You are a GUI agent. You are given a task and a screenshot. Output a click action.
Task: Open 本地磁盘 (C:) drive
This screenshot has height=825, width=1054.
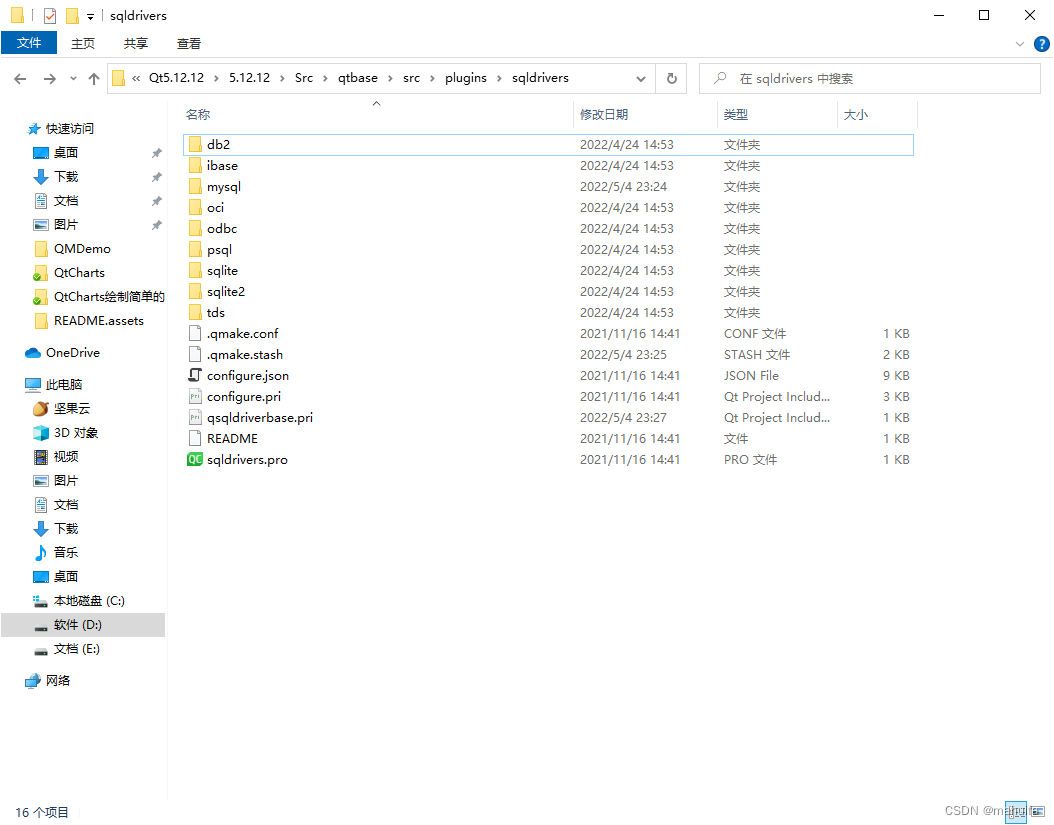pos(89,601)
